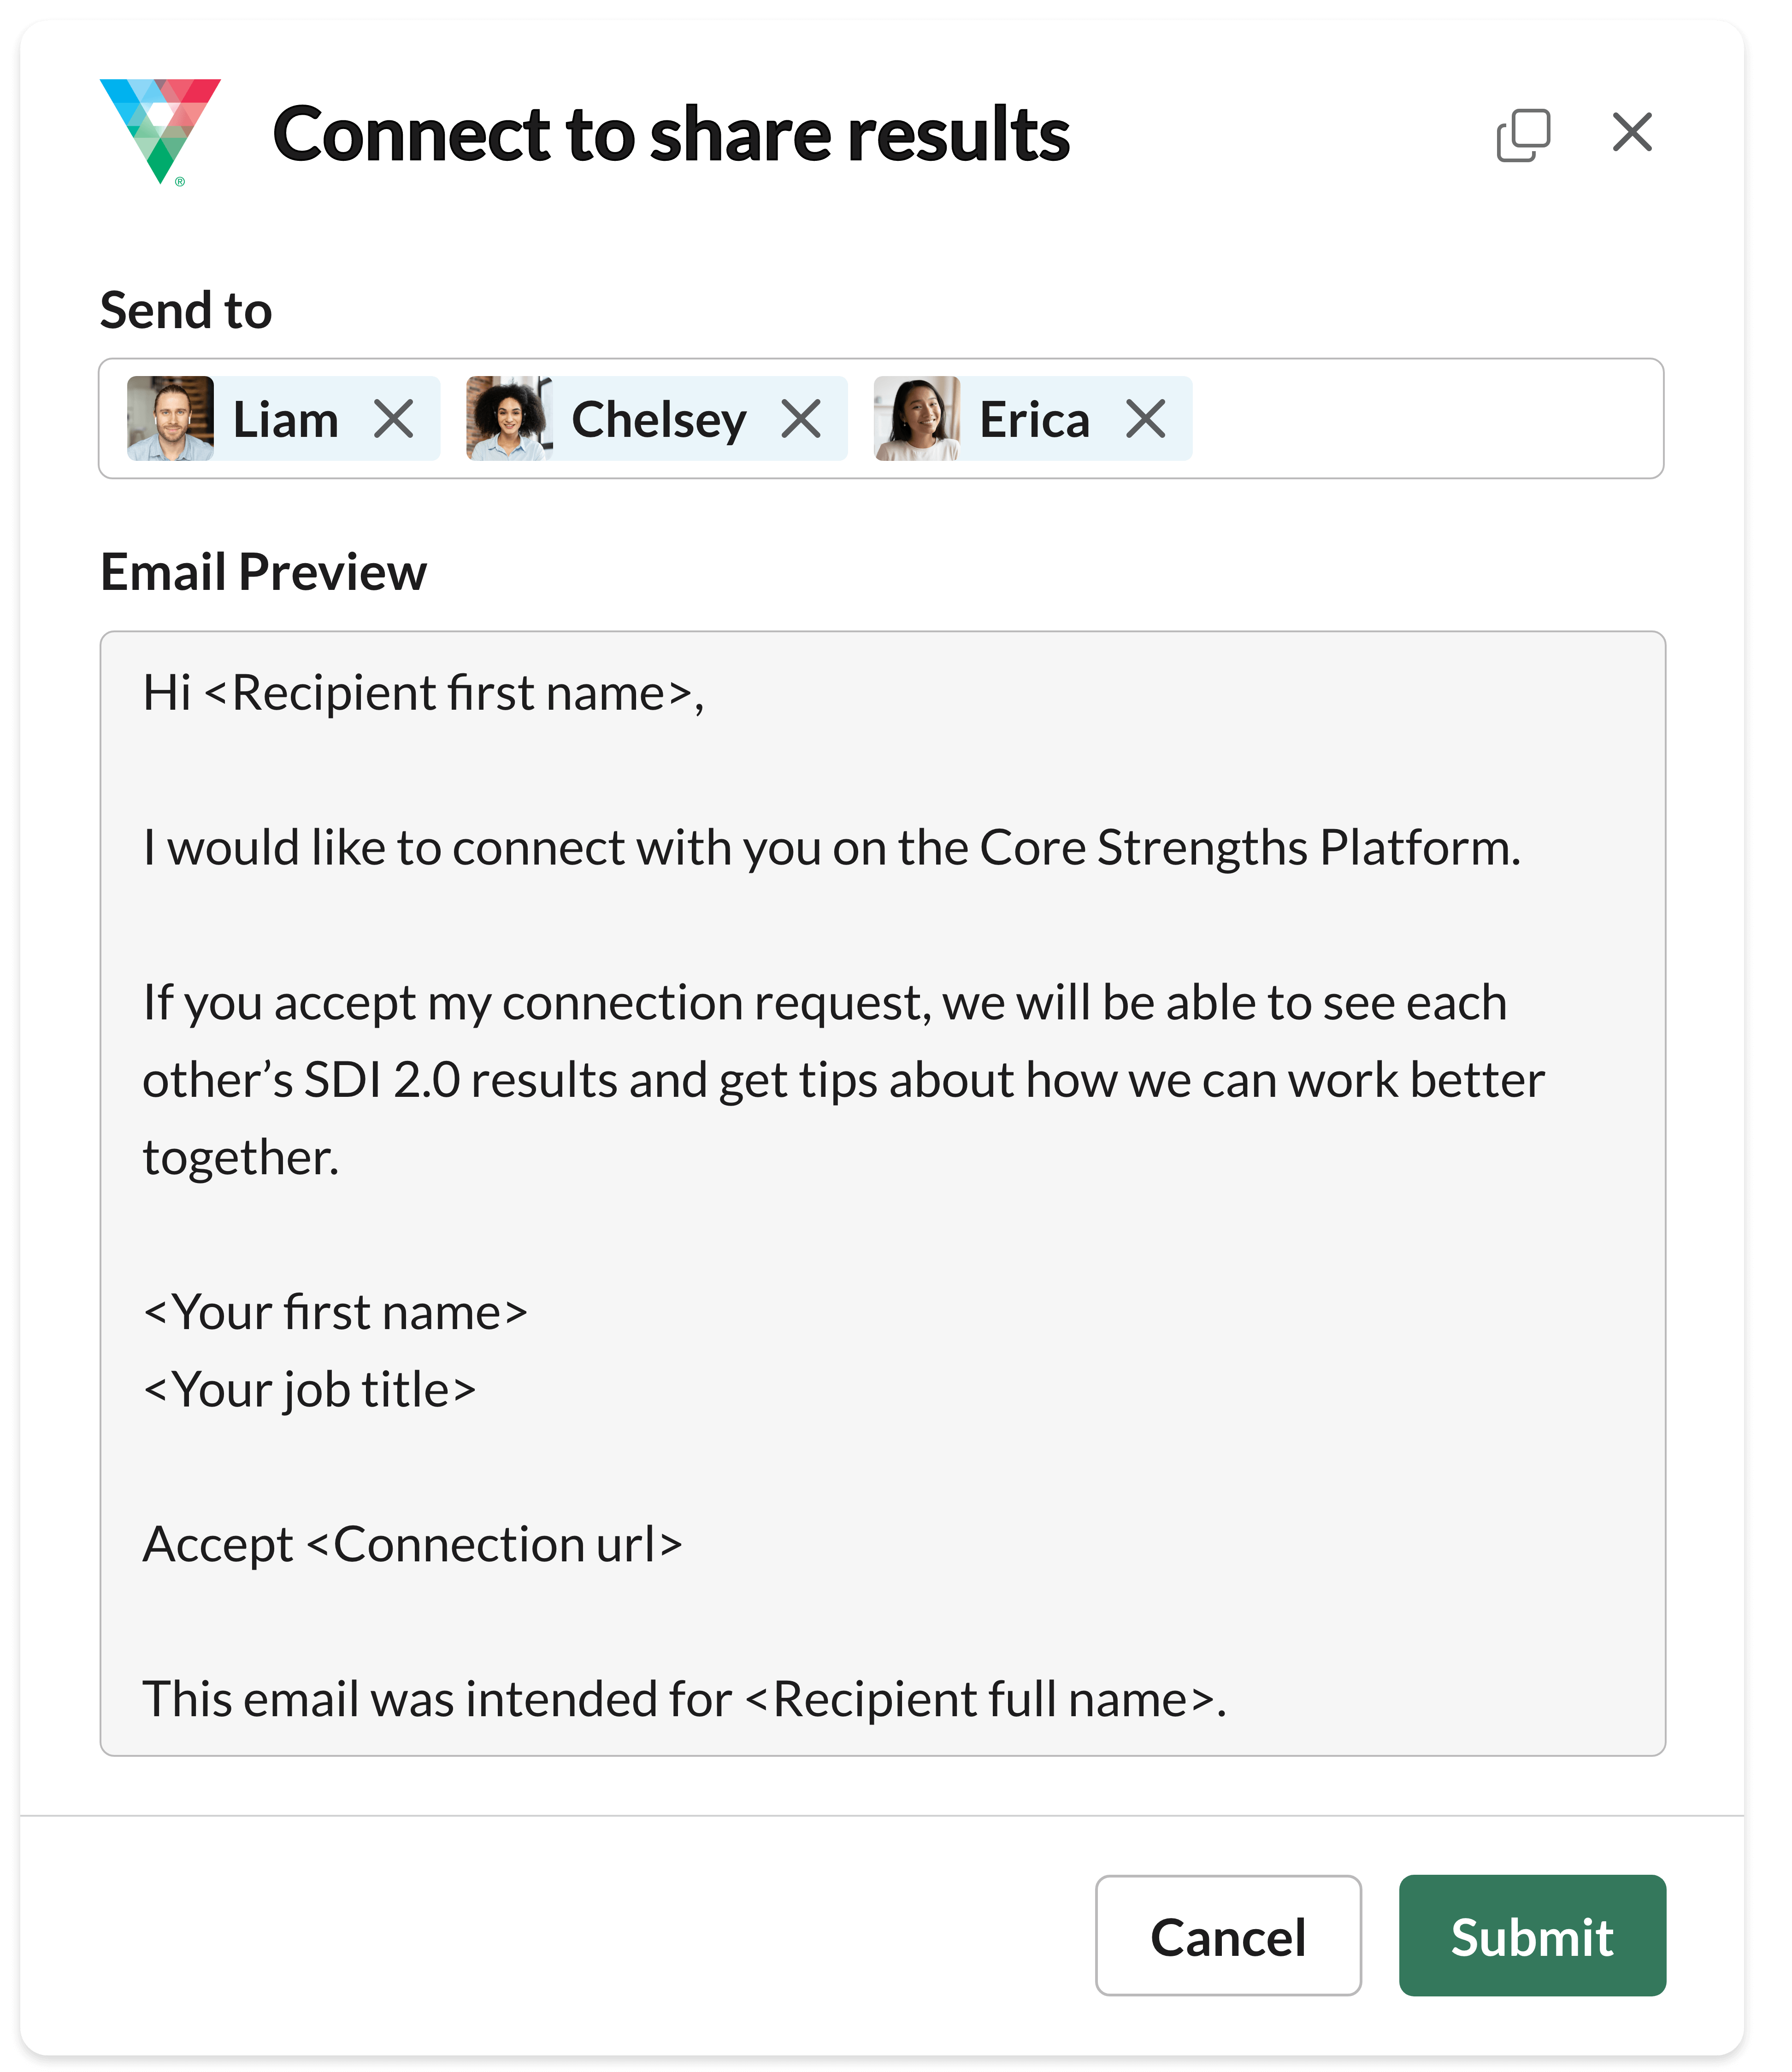Select the Liam recipient chip name

[286, 419]
